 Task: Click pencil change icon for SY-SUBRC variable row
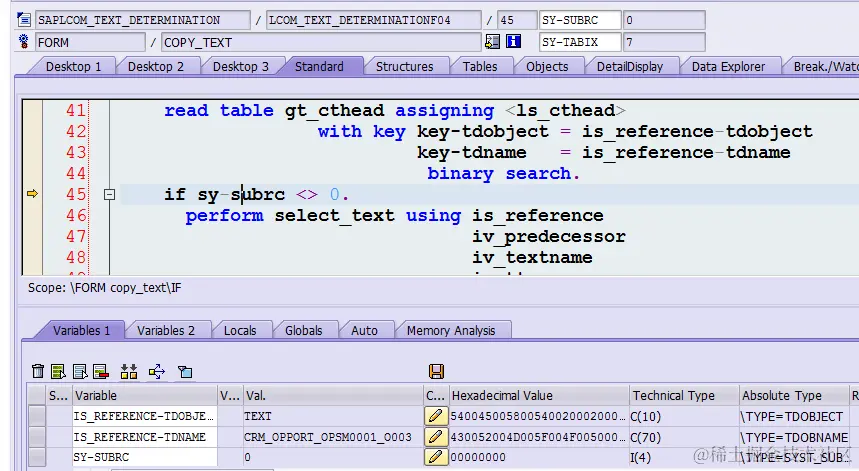(x=436, y=457)
